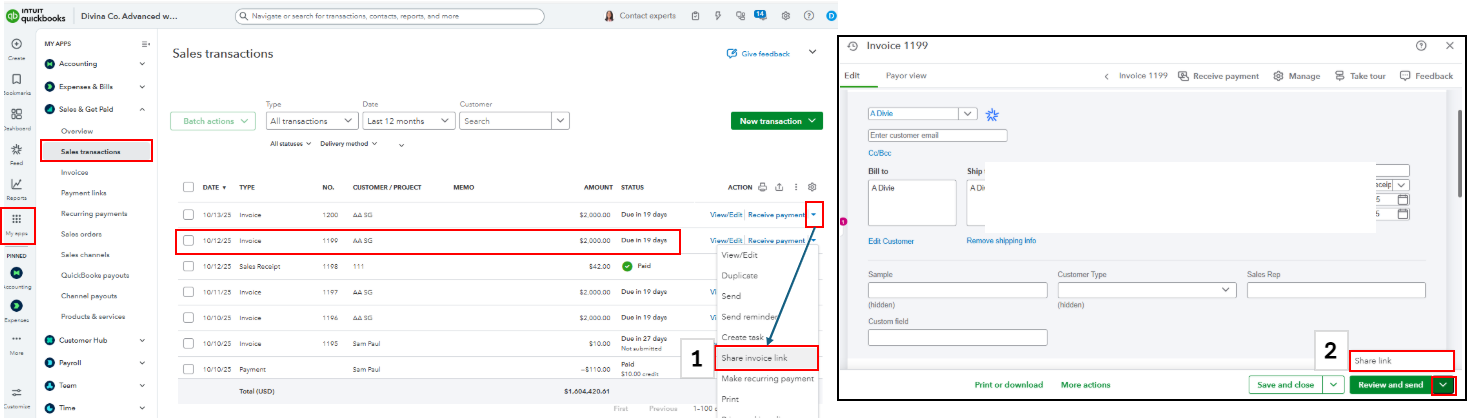Click Give feedback link
Screen dimensions: 1470x420
759,54
